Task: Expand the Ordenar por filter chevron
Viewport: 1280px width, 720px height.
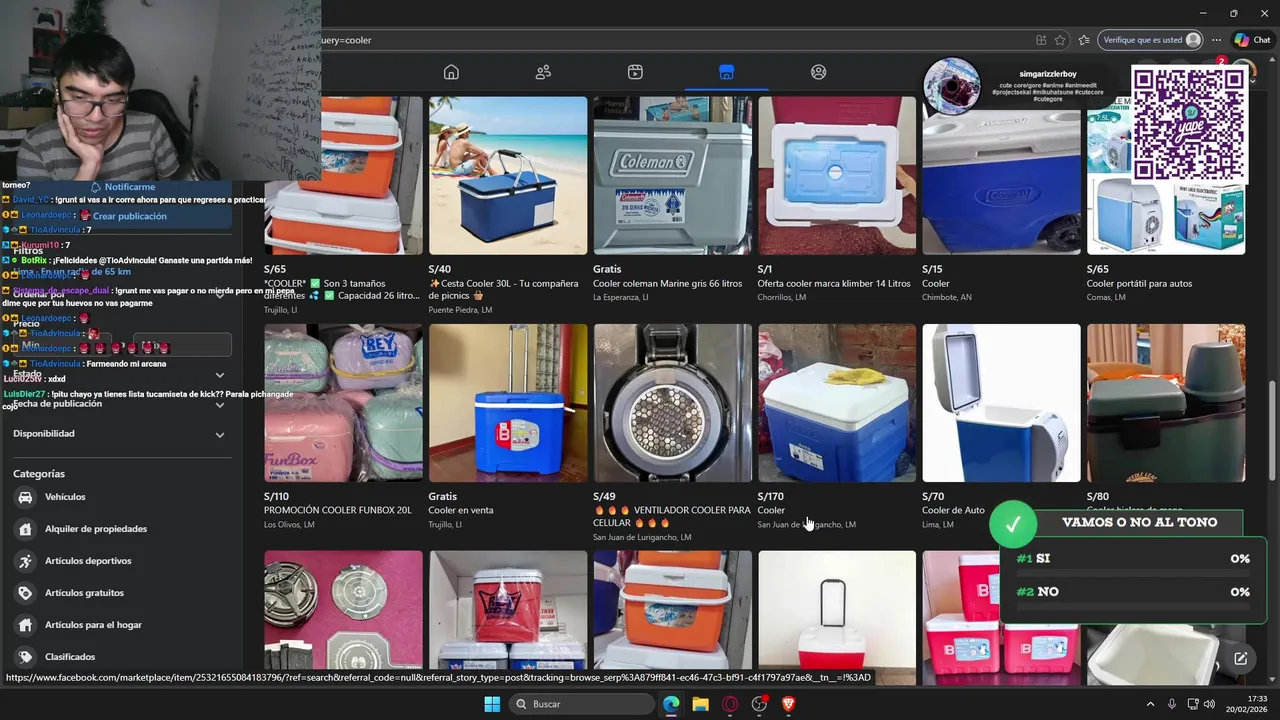Action: coord(220,294)
